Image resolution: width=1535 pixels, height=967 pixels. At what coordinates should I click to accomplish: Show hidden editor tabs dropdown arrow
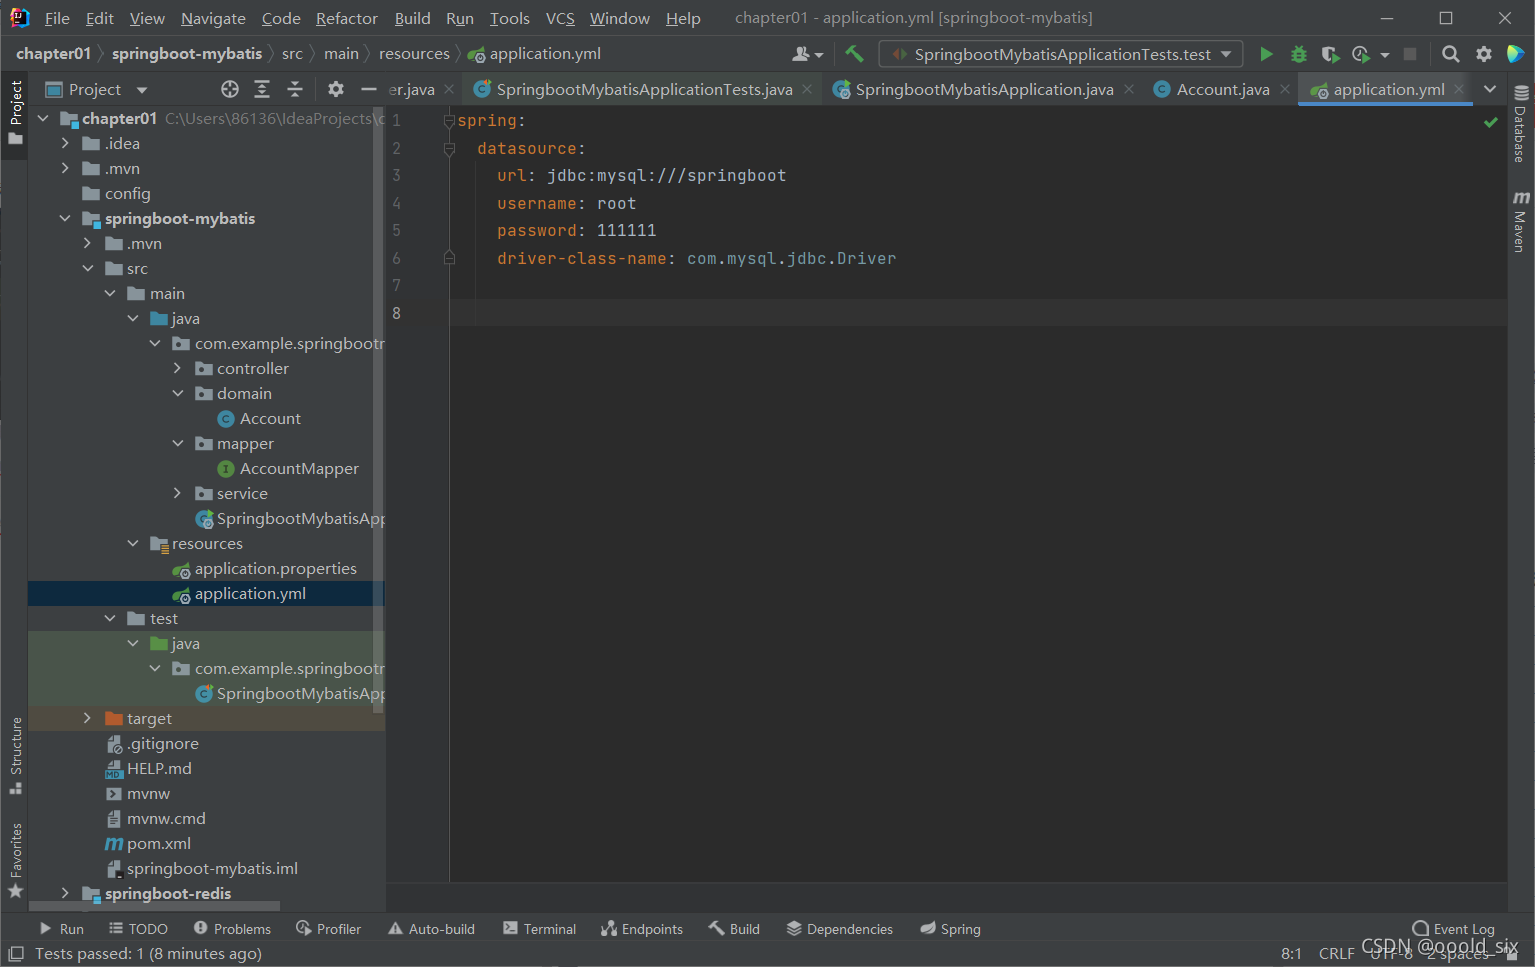point(1490,89)
